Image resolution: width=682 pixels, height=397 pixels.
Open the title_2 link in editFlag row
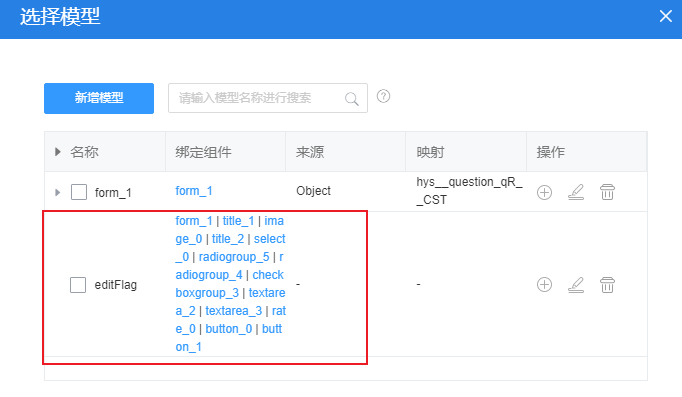[x=228, y=239]
